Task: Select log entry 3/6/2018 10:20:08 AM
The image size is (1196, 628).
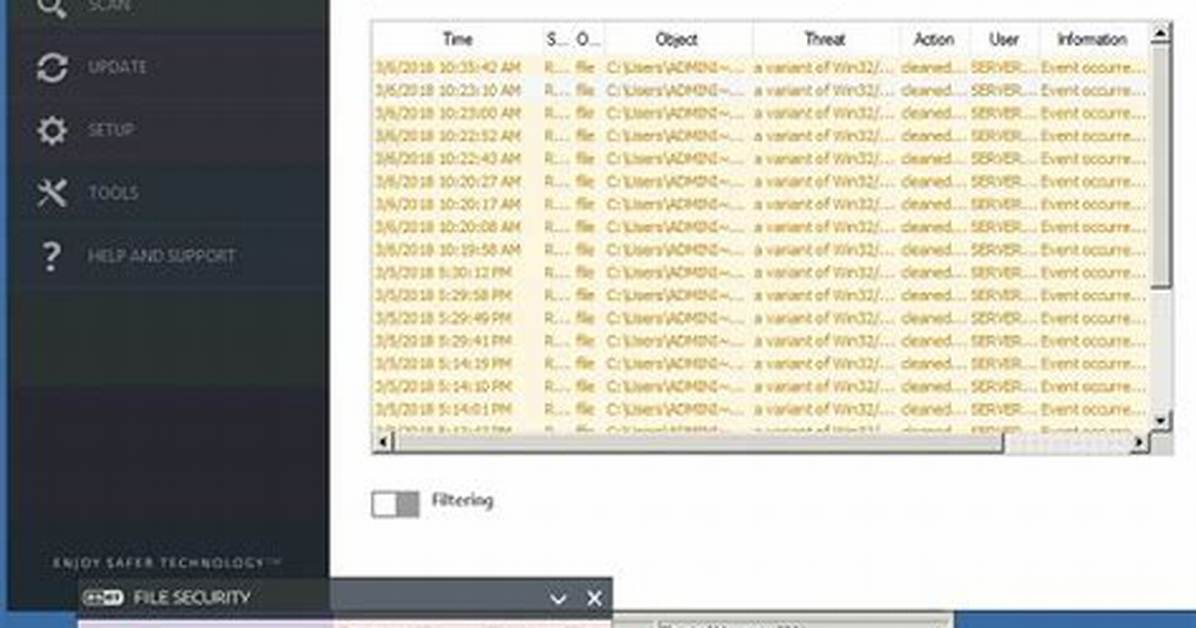Action: click(760, 227)
